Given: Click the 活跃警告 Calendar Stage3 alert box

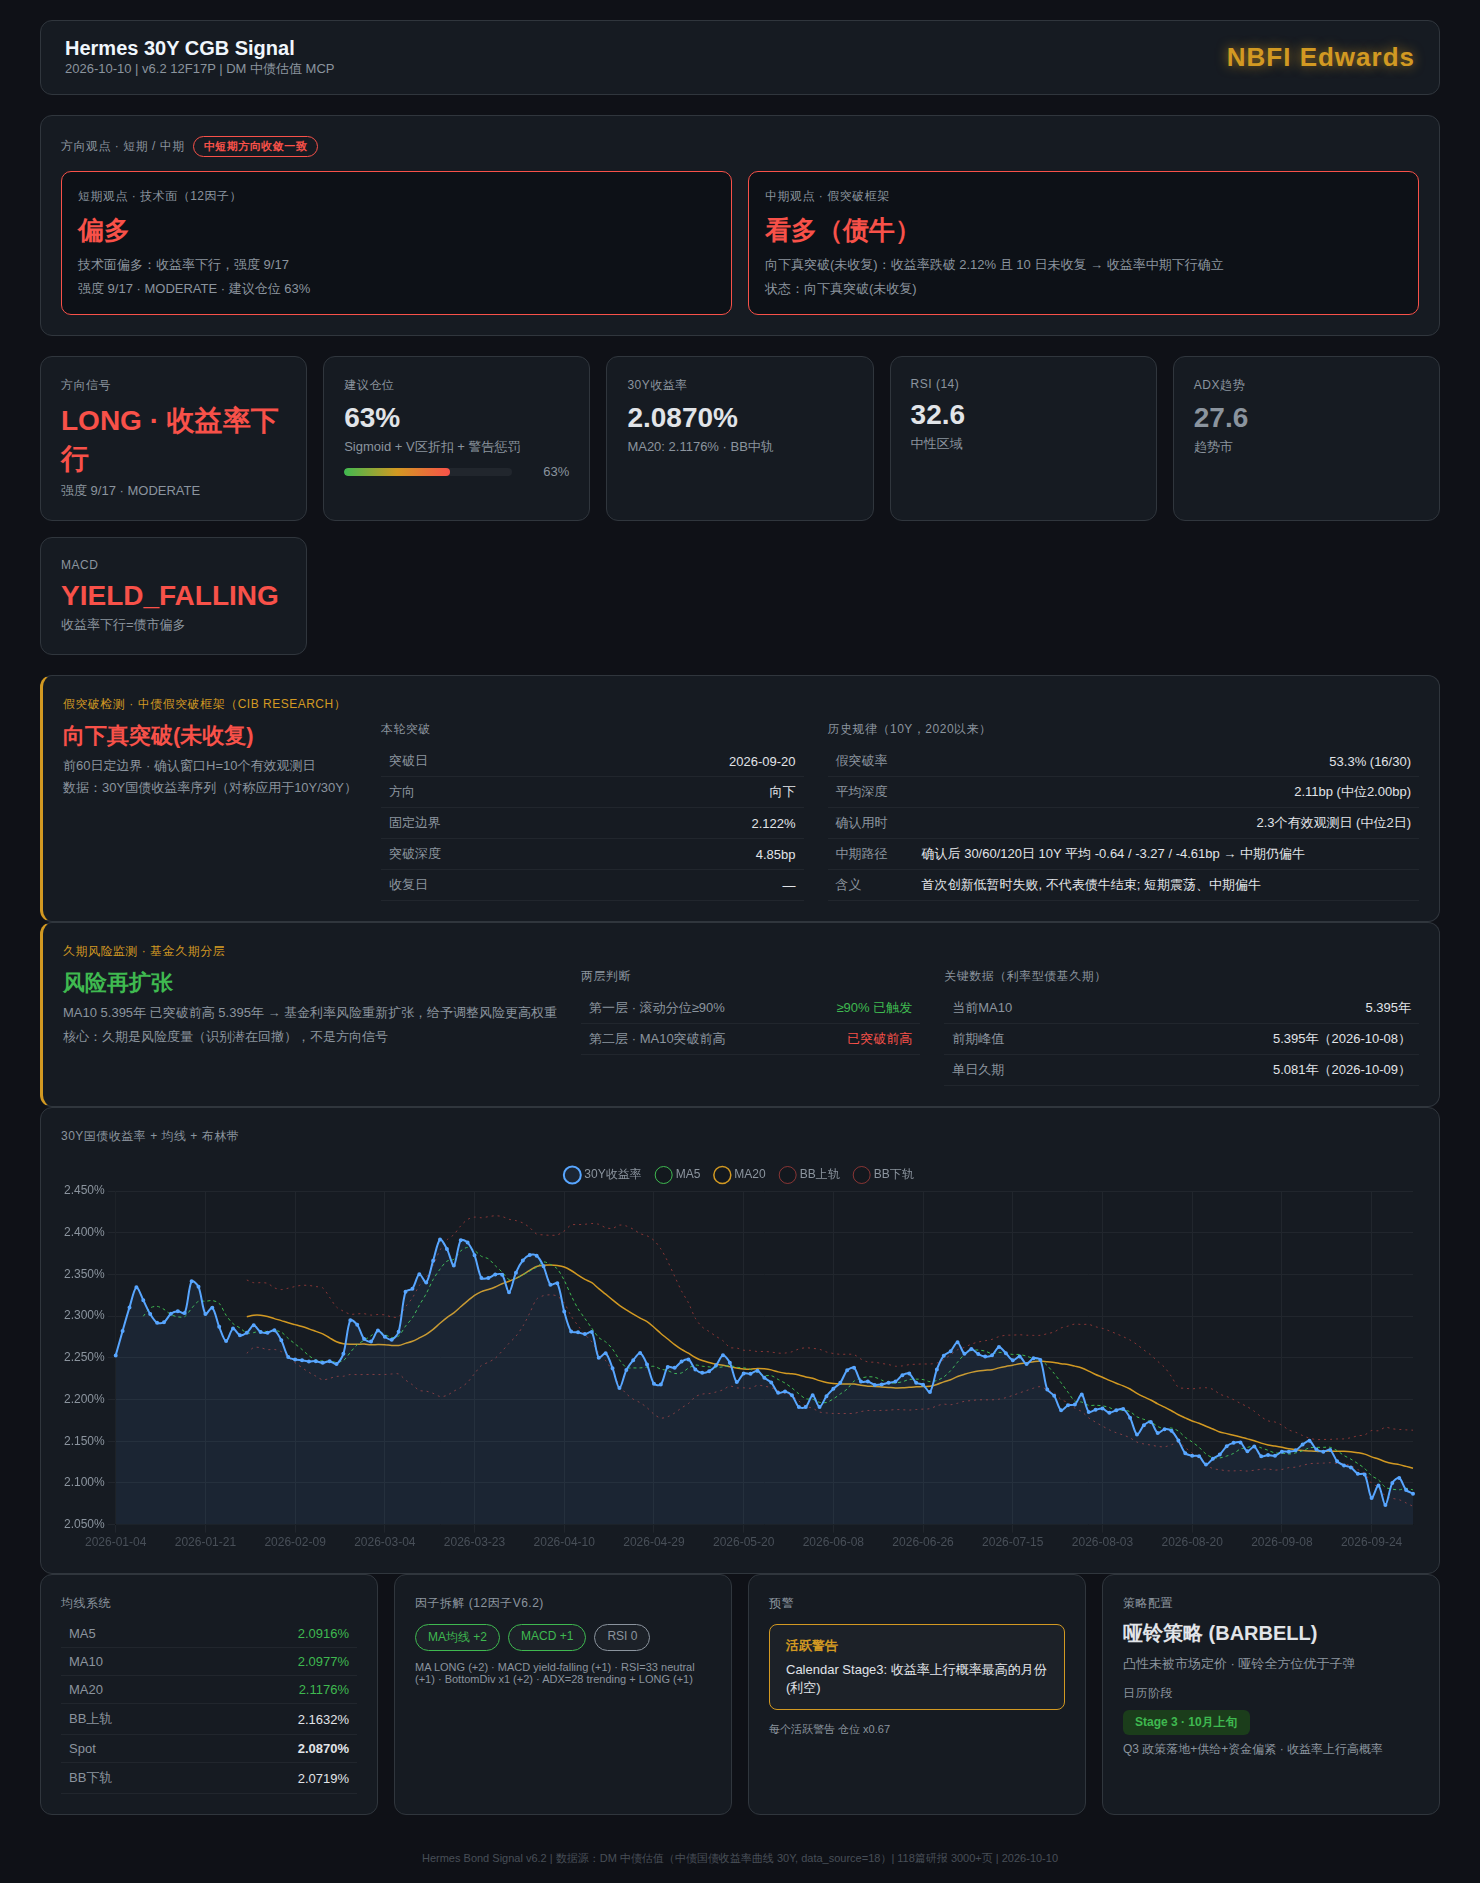Looking at the screenshot, I should click(916, 1667).
